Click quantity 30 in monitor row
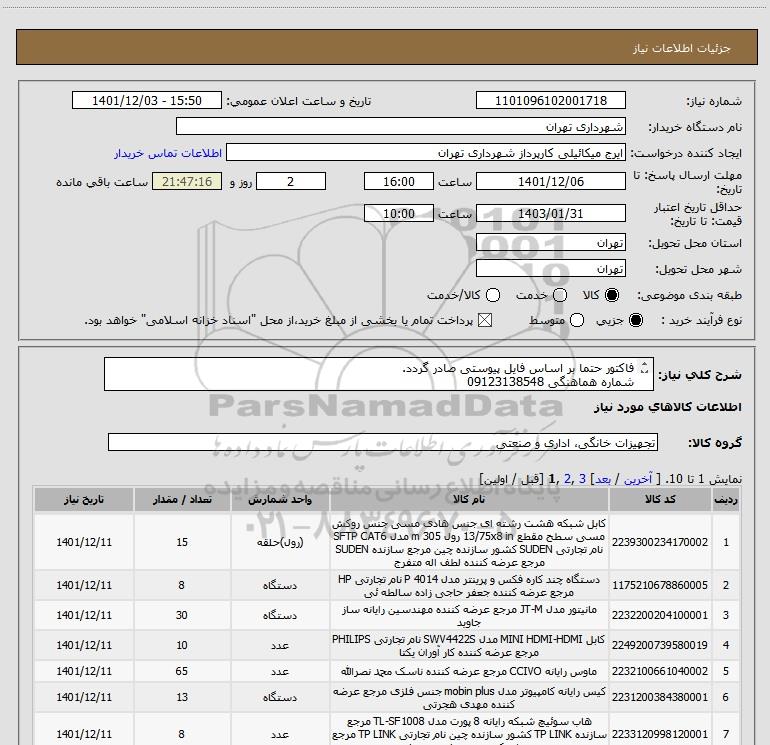 click(182, 615)
